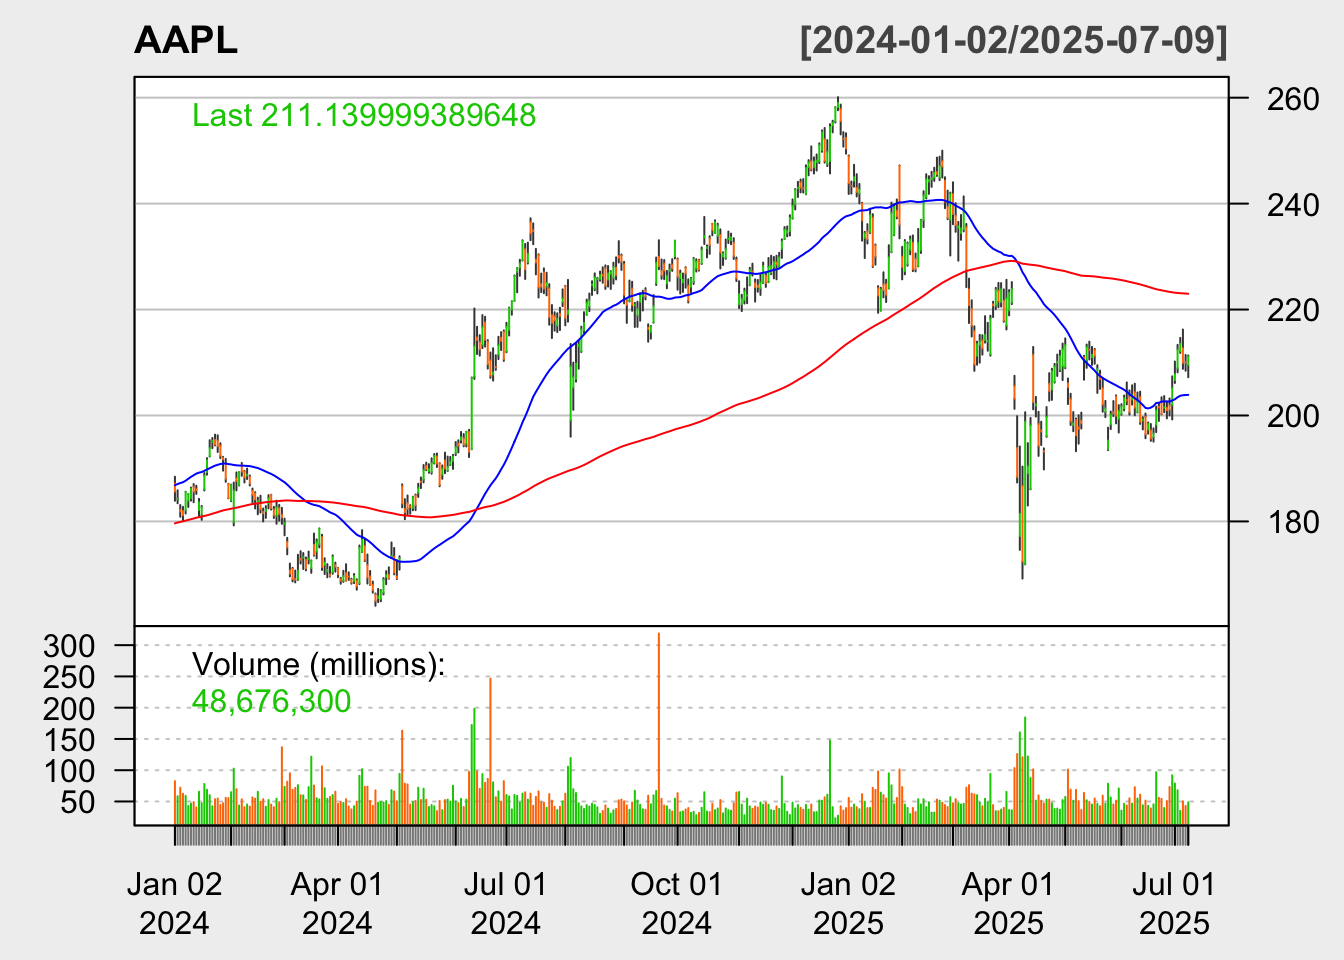Click the Jul 01 2024 date label
Image resolution: width=1344 pixels, height=960 pixels.
tap(505, 903)
